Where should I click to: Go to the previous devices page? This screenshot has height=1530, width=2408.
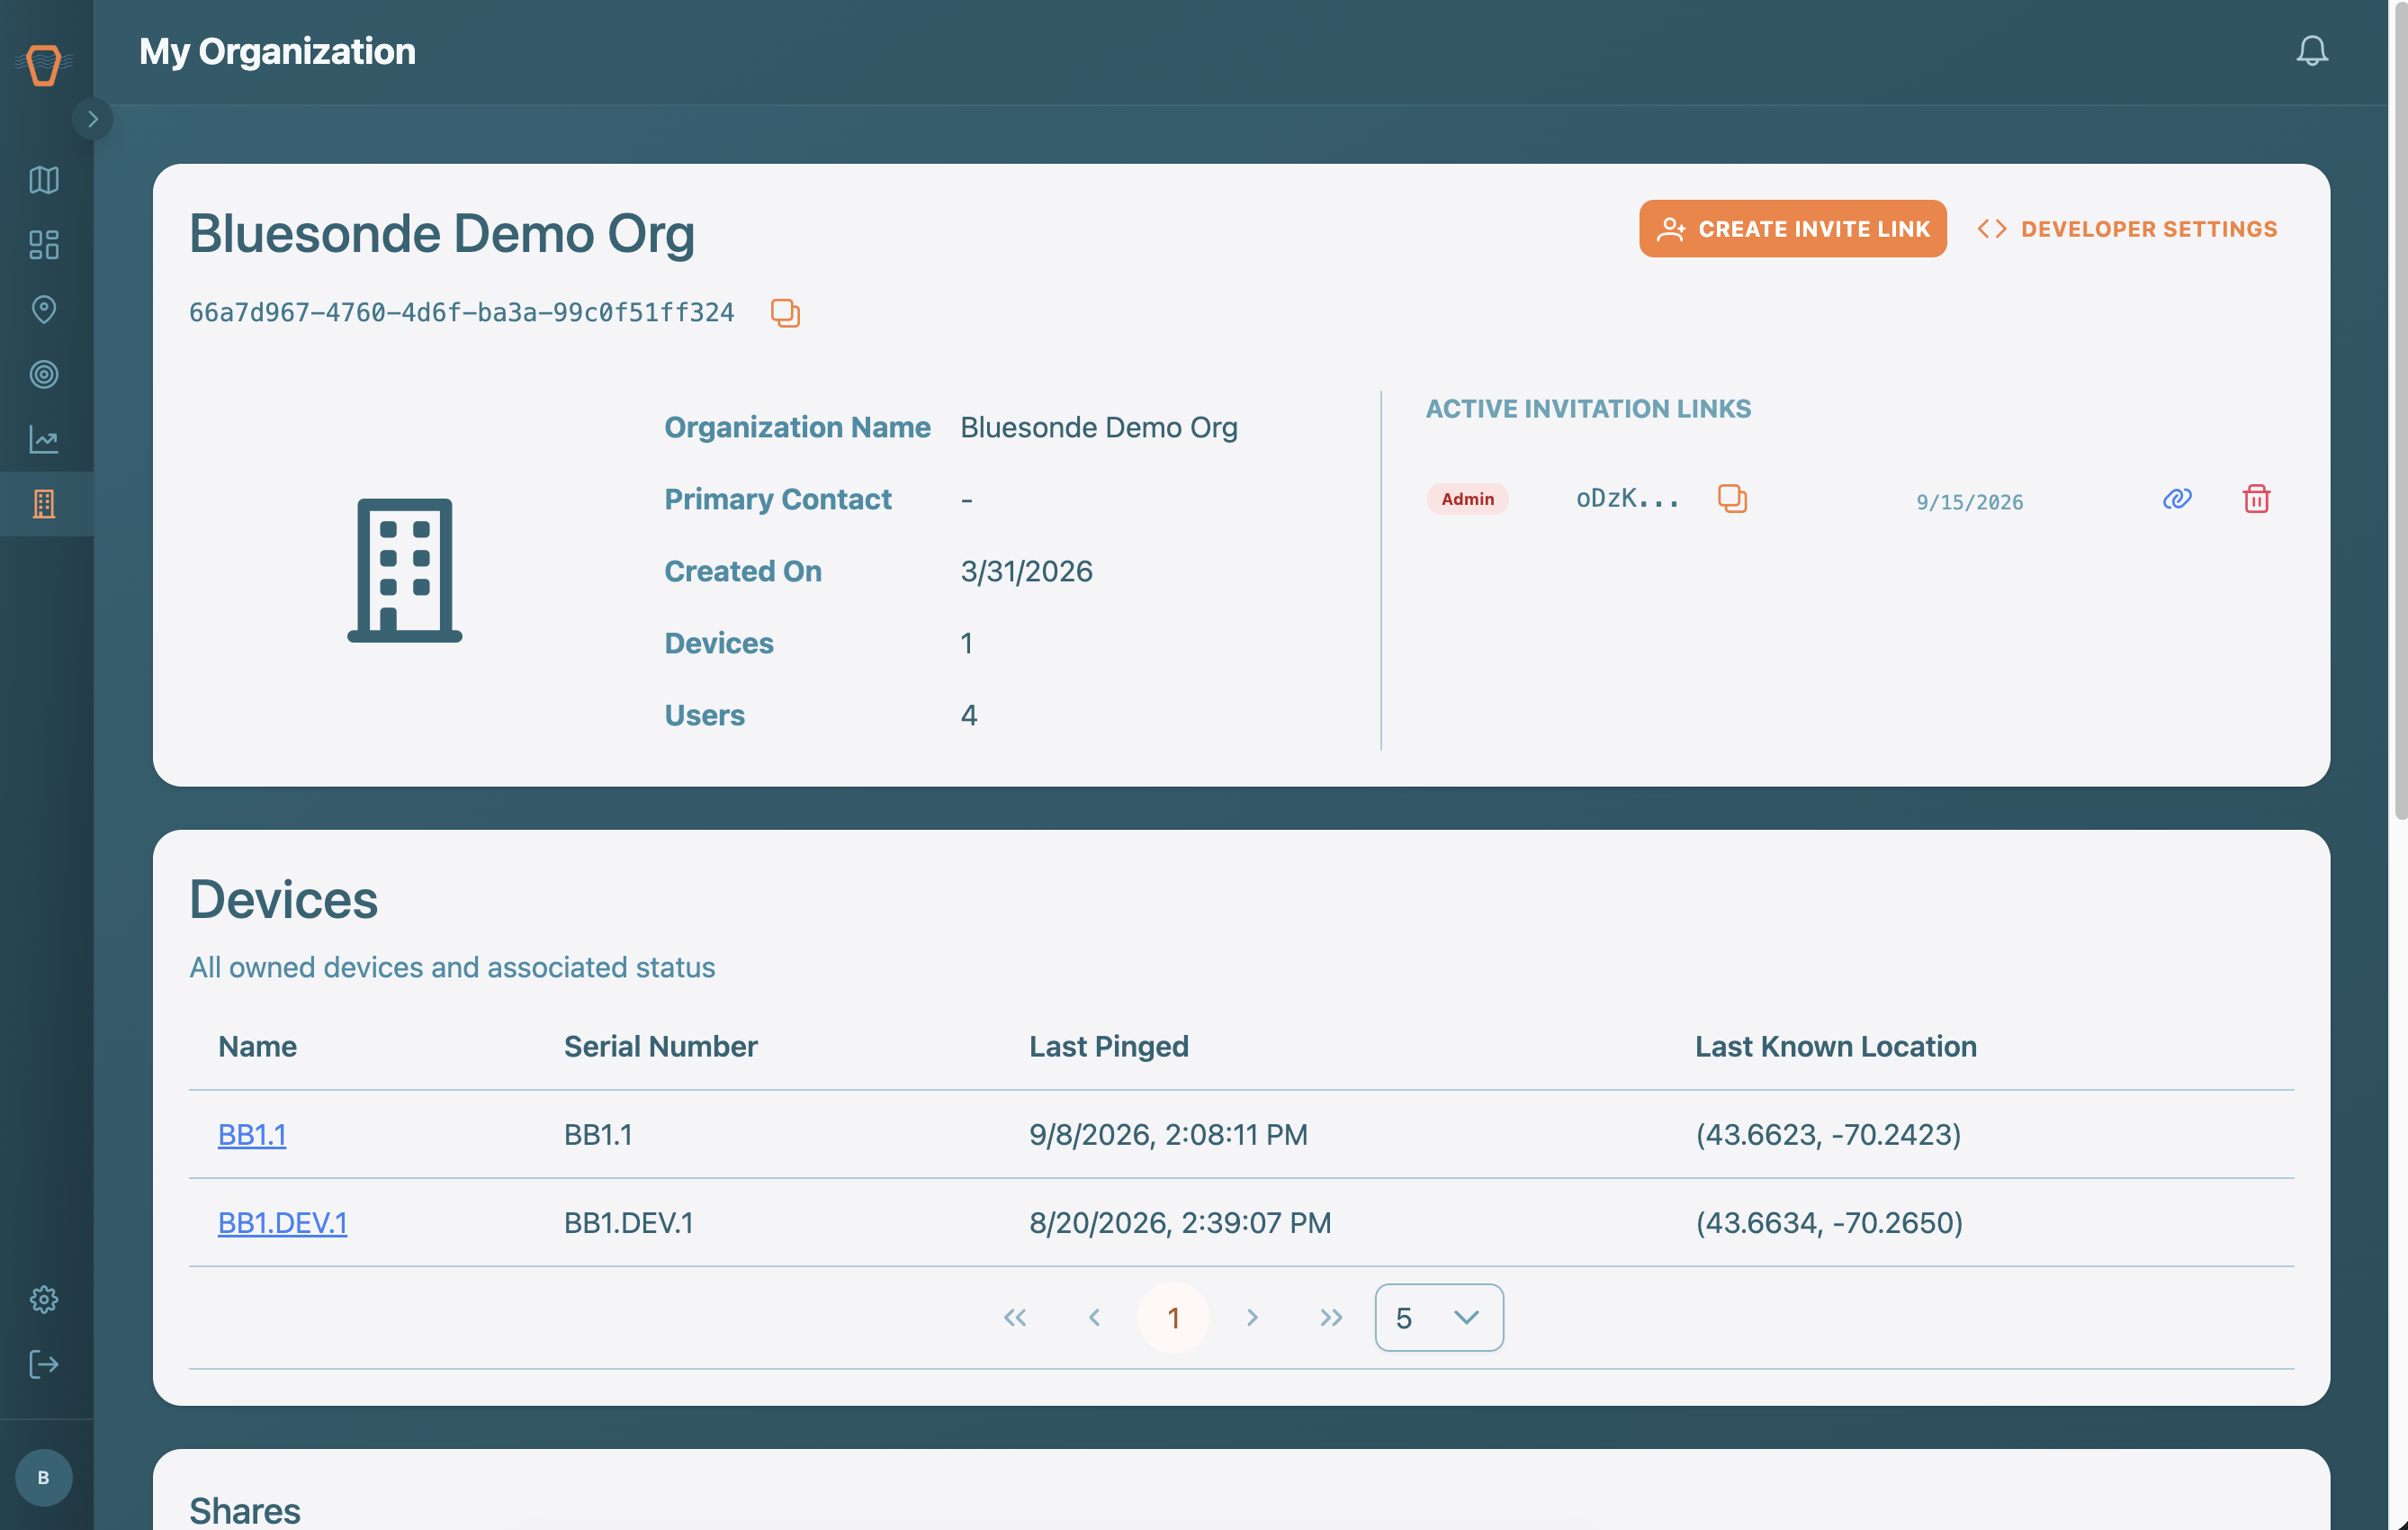(x=1094, y=1317)
